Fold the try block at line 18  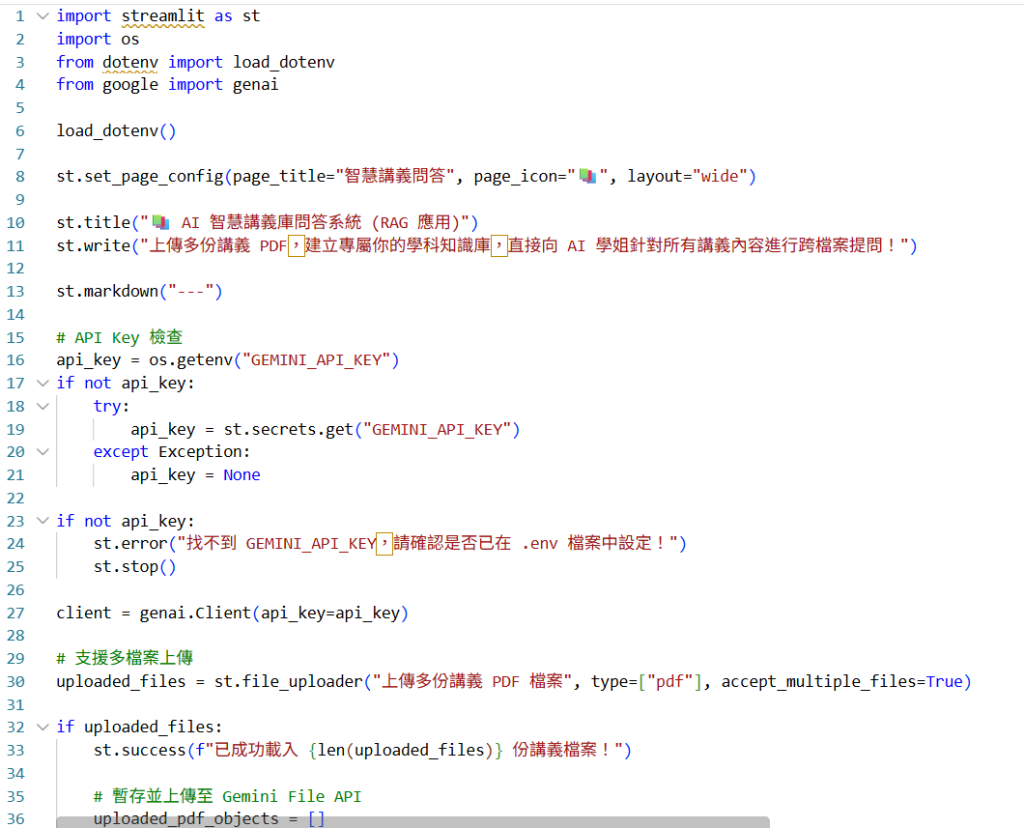point(42,406)
